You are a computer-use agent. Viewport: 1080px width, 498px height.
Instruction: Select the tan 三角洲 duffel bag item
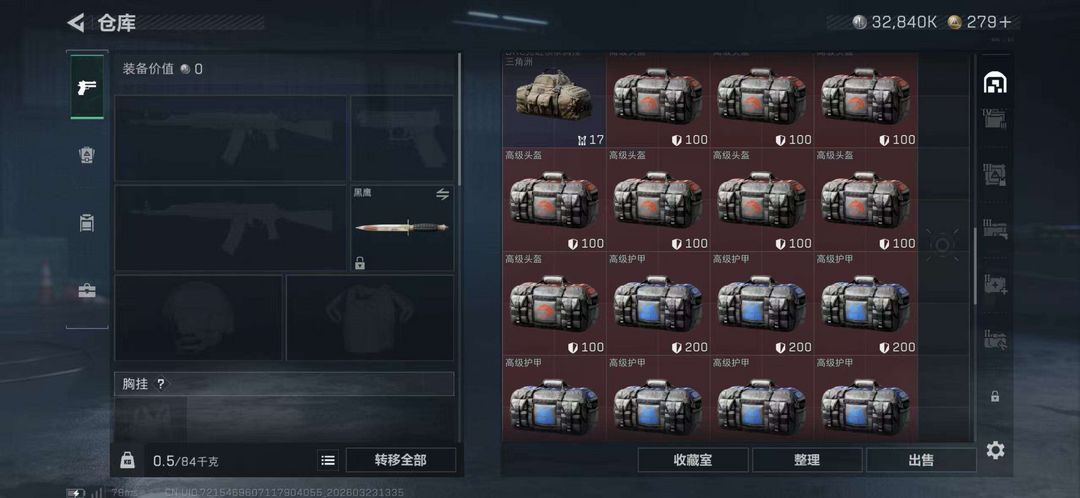554,101
